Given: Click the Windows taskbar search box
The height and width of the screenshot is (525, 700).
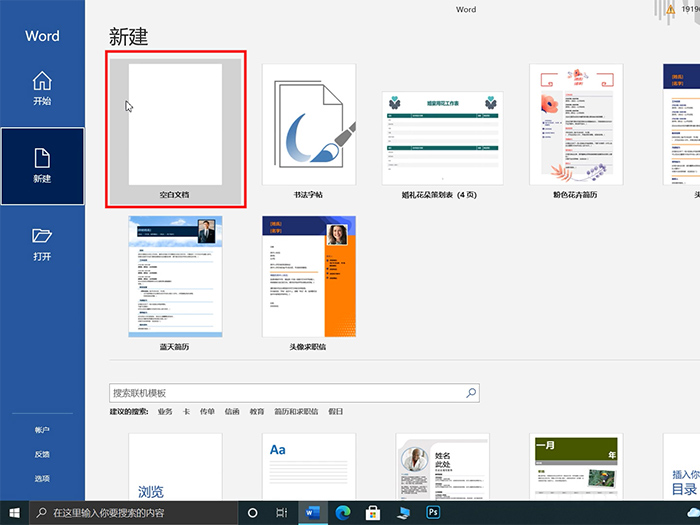Looking at the screenshot, I should (133, 512).
